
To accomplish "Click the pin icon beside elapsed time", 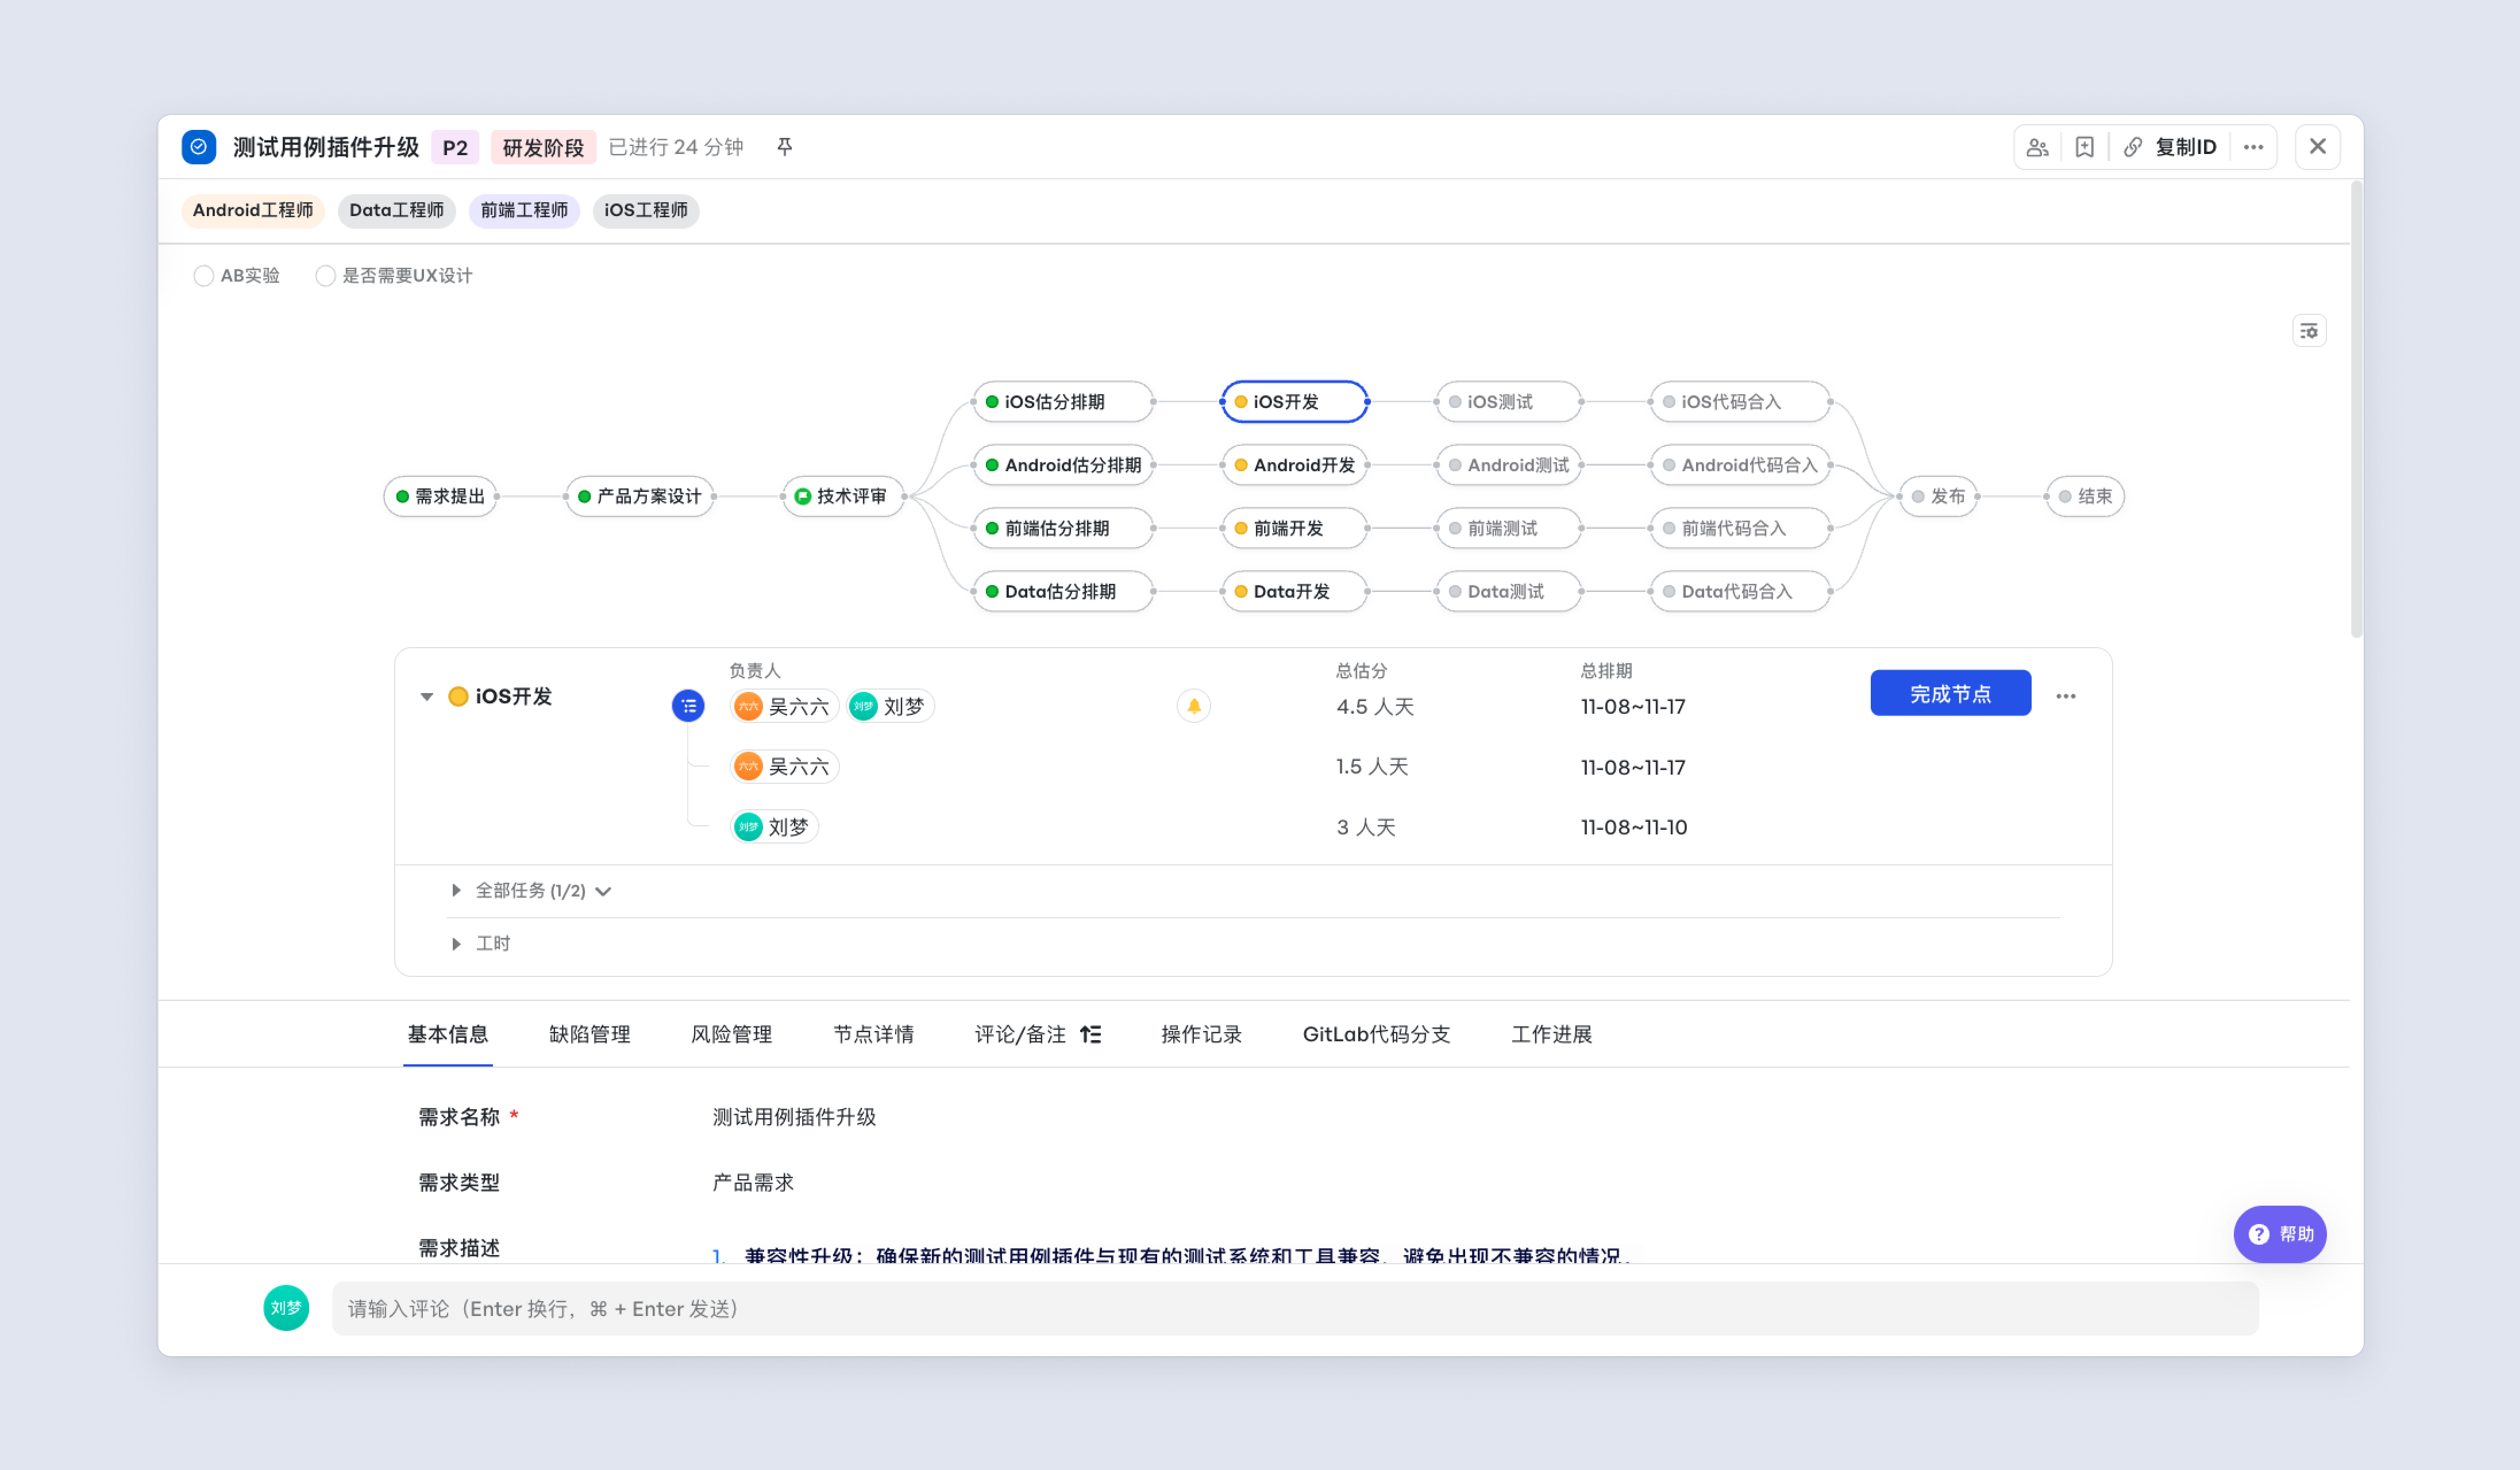I will pos(784,147).
